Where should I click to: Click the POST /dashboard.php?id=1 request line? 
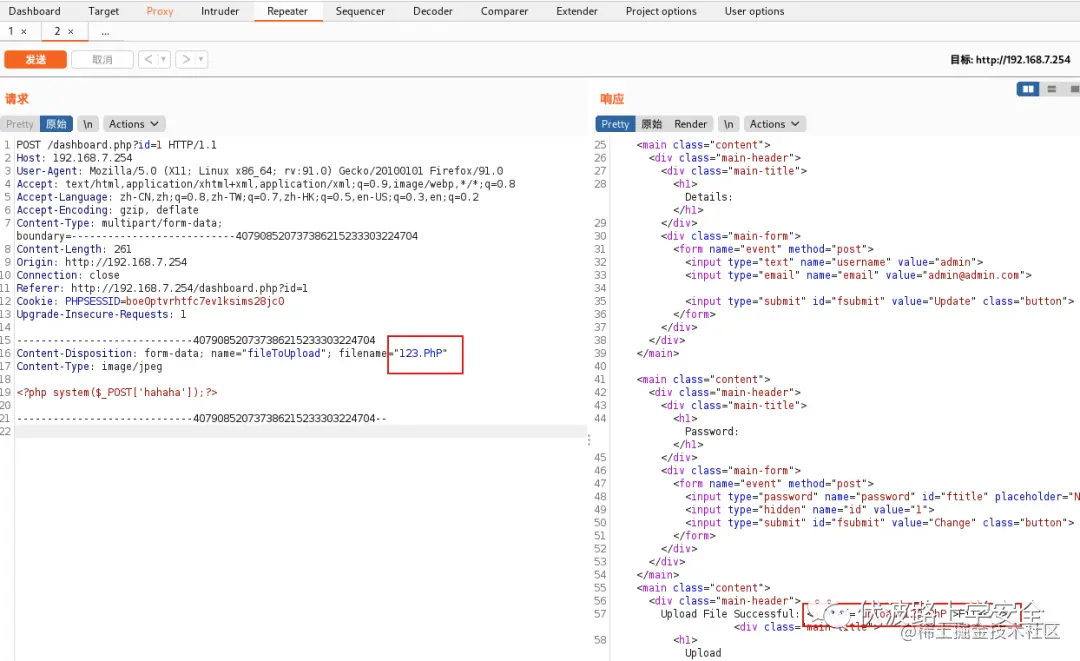click(x=116, y=145)
